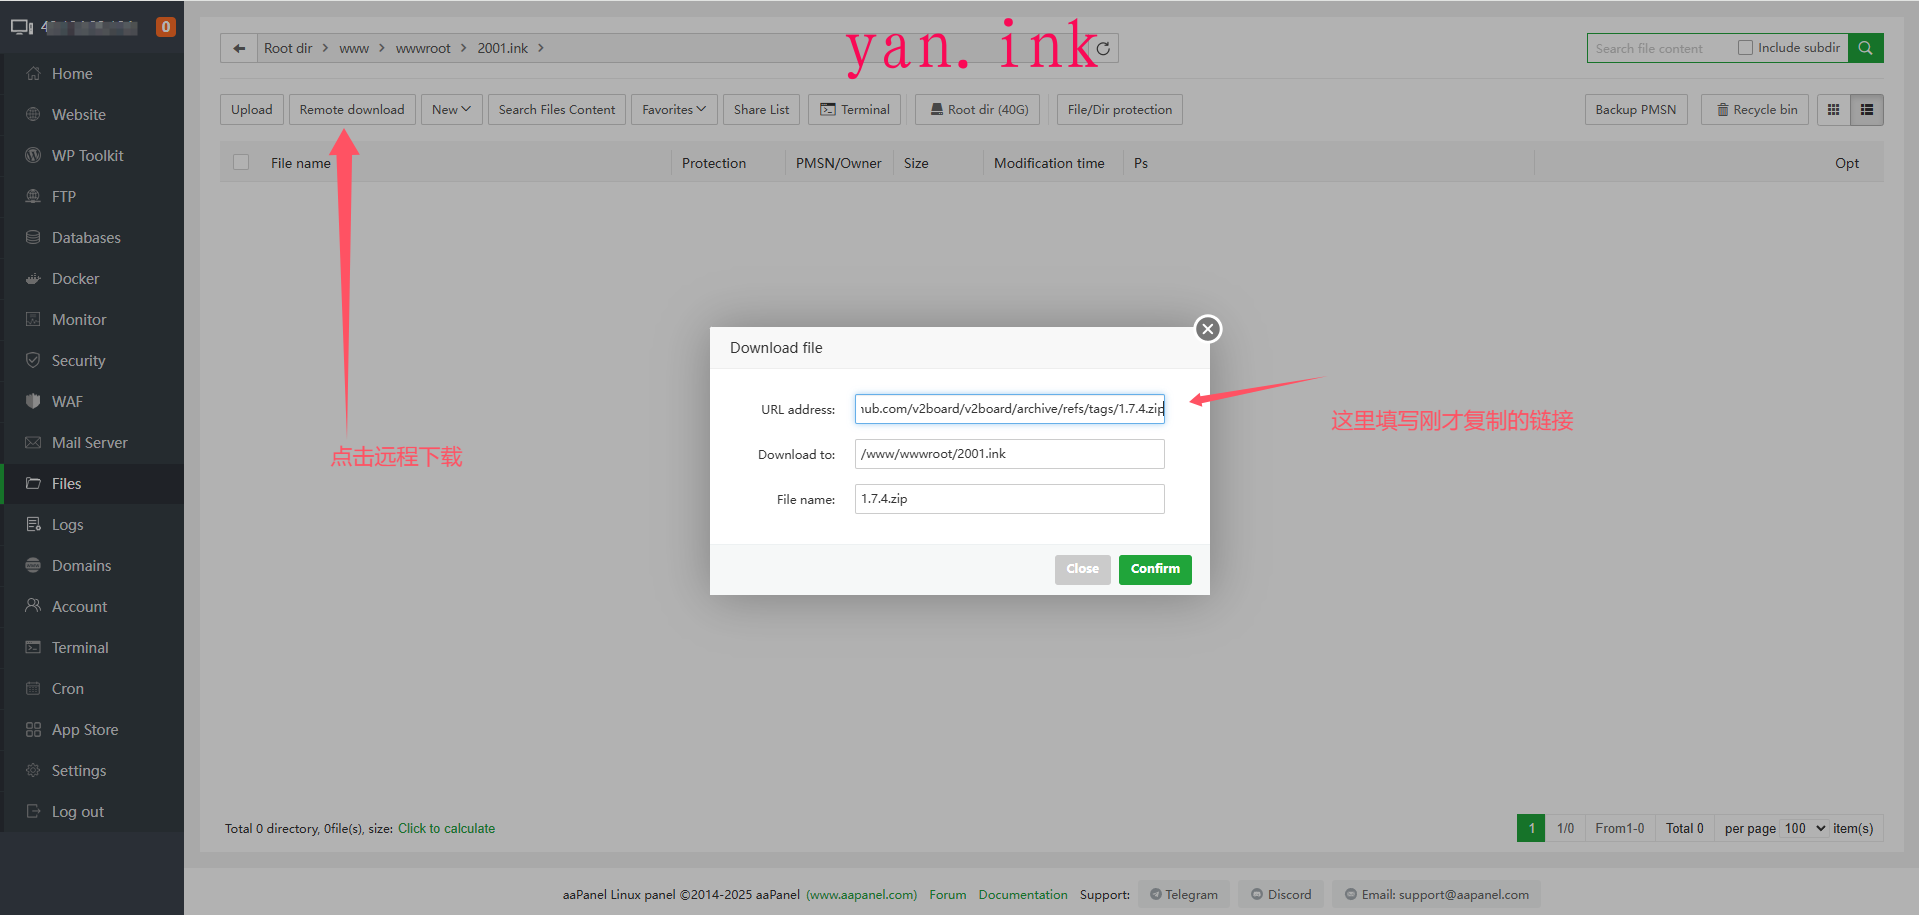This screenshot has height=915, width=1919.
Task: Click the Log out icon
Action: click(x=33, y=811)
